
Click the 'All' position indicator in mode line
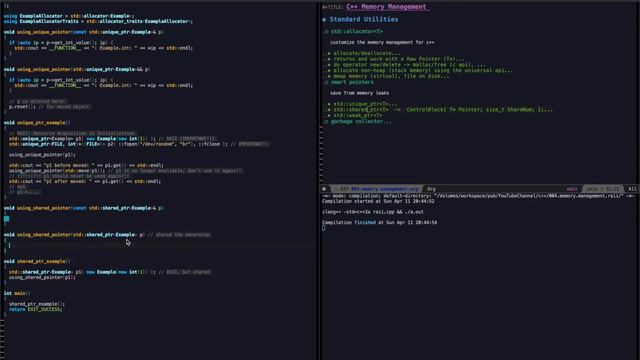point(632,189)
